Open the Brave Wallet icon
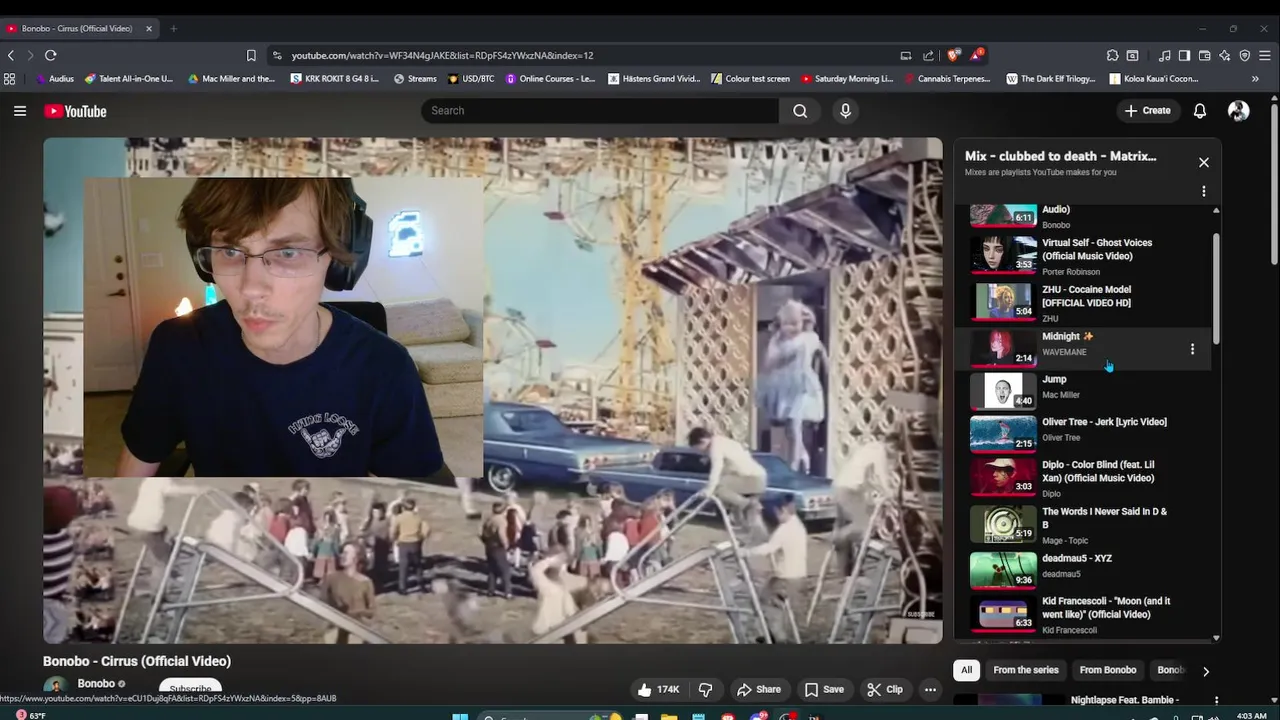This screenshot has height=720, width=1280. [x=1204, y=55]
